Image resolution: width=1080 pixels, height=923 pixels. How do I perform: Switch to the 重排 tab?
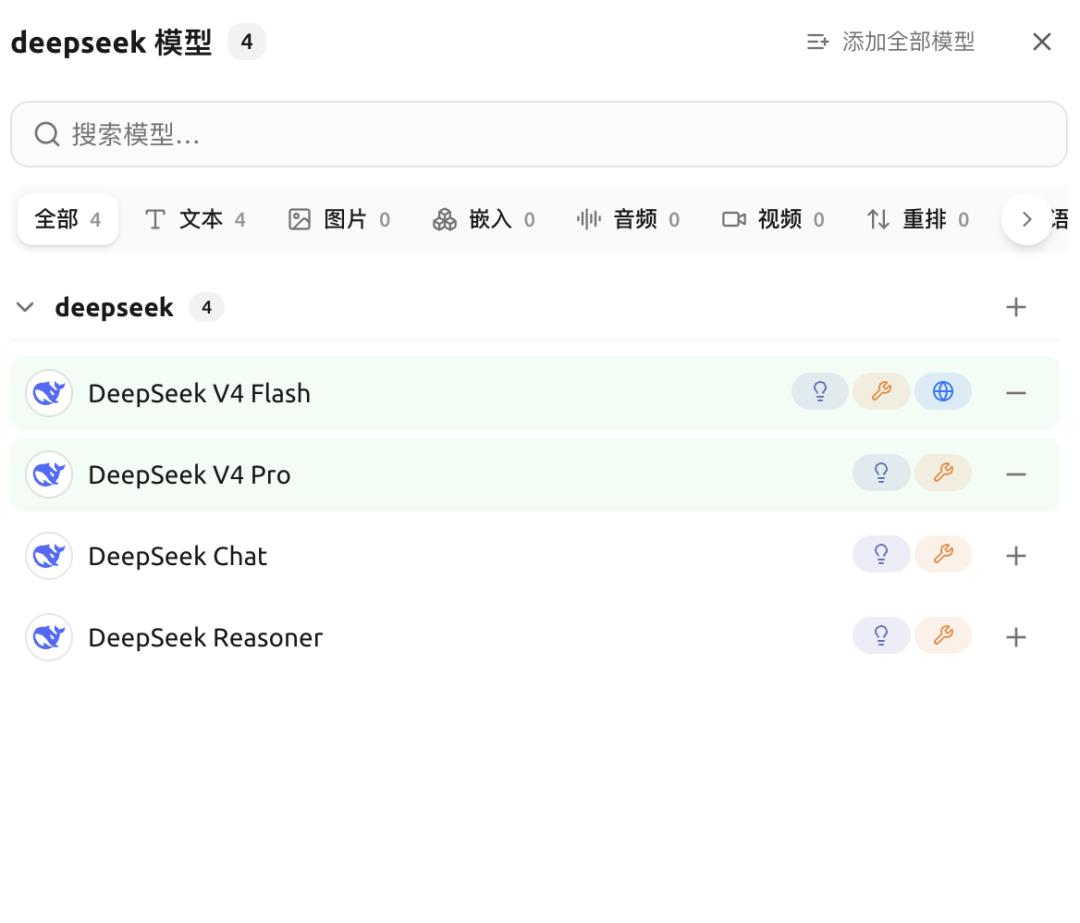point(917,220)
